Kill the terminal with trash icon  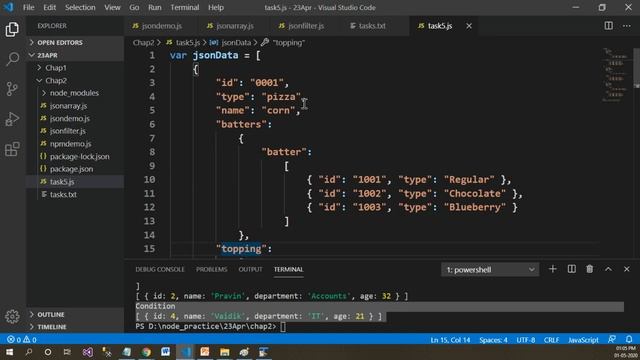pos(589,269)
